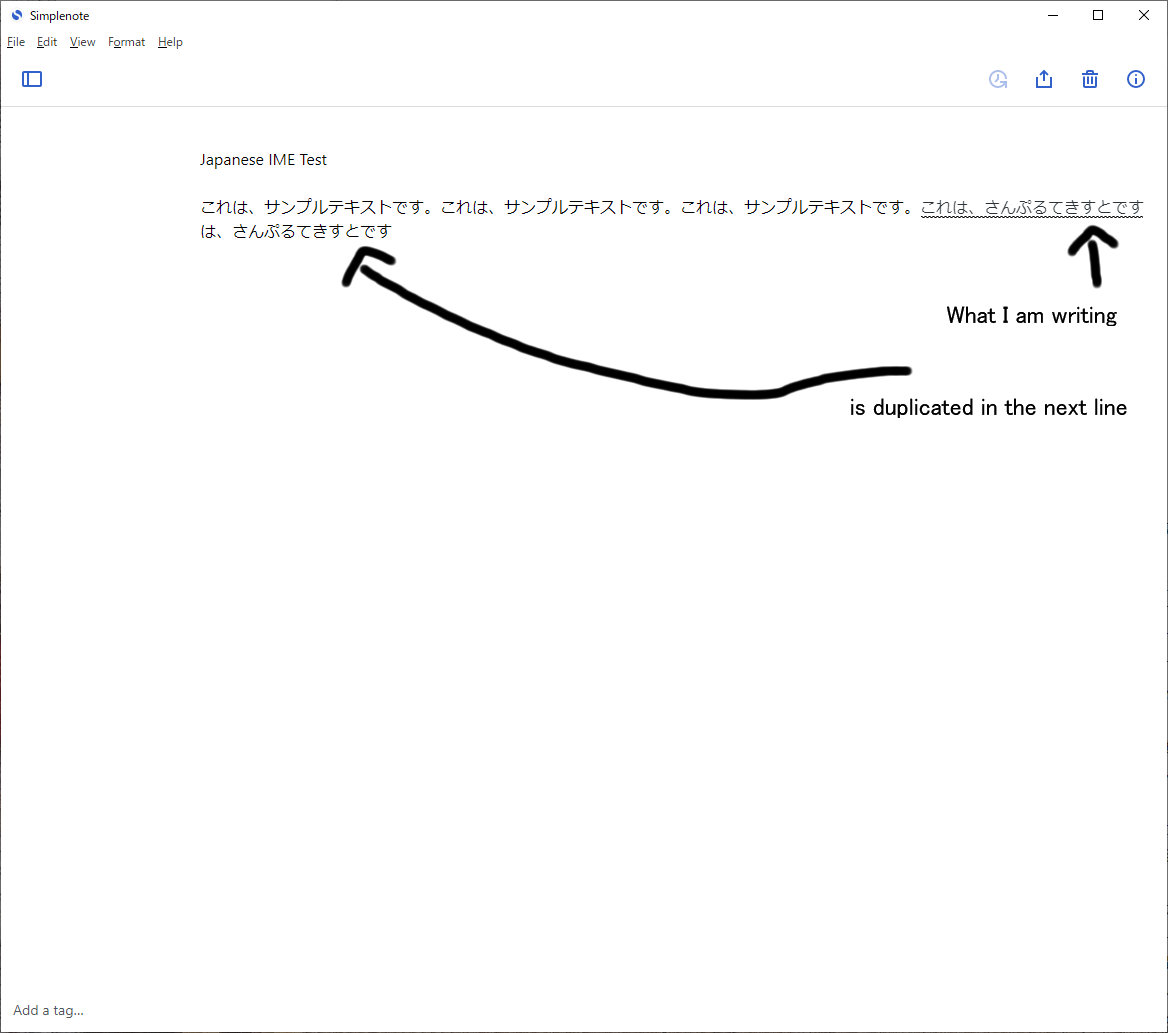Place cursor in the Japanese IME Test title
This screenshot has width=1168, height=1033.
click(x=263, y=159)
